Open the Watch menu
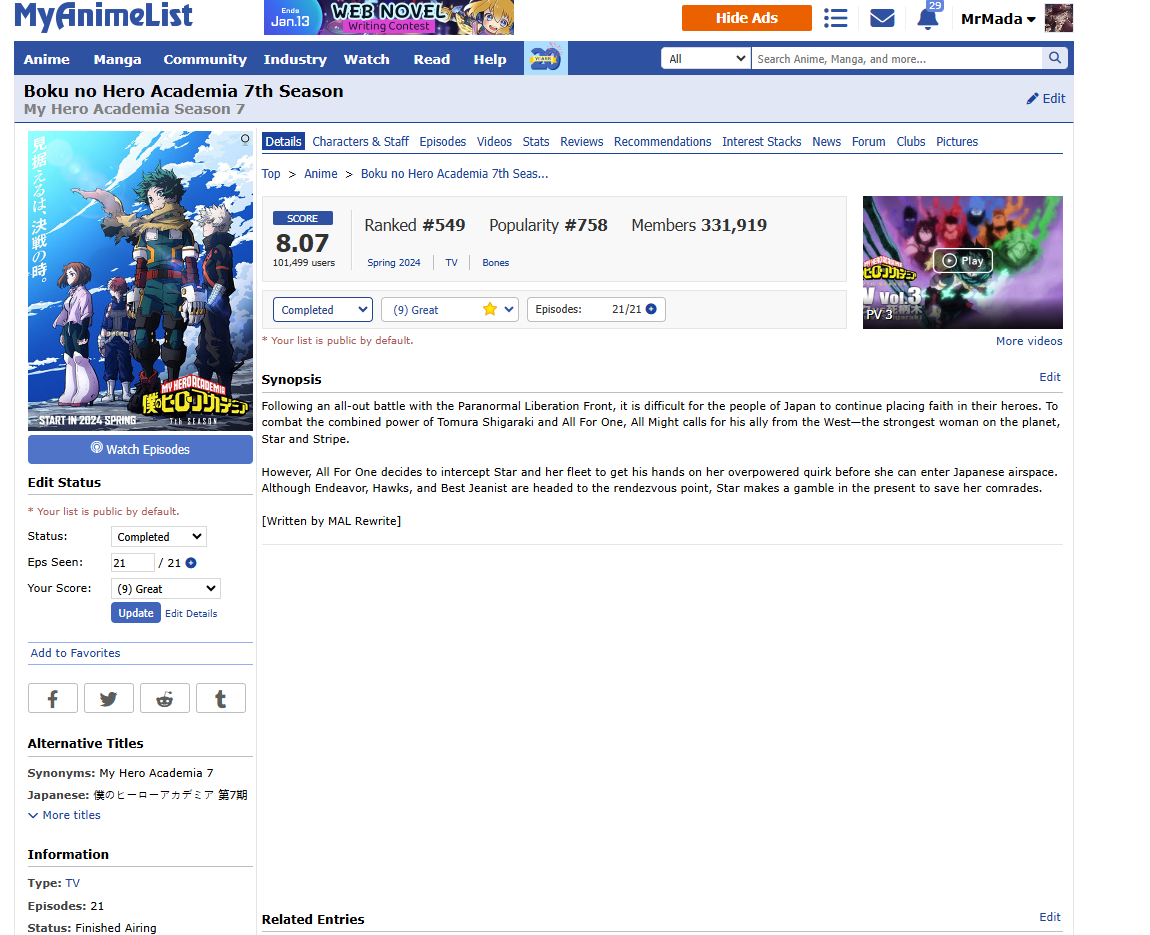Image resolution: width=1150 pixels, height=935 pixels. (367, 59)
